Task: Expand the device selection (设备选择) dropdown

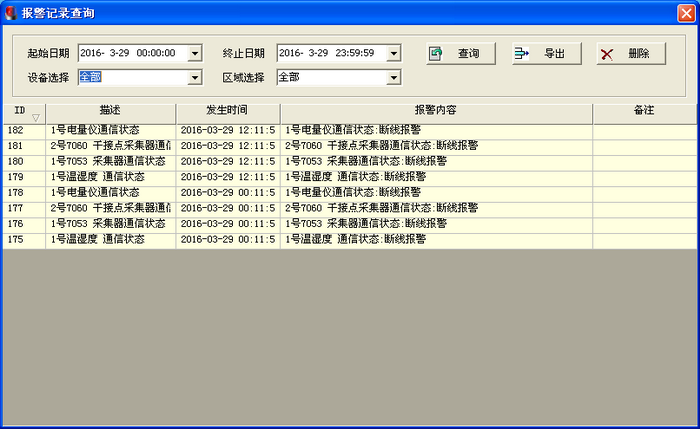Action: point(195,77)
